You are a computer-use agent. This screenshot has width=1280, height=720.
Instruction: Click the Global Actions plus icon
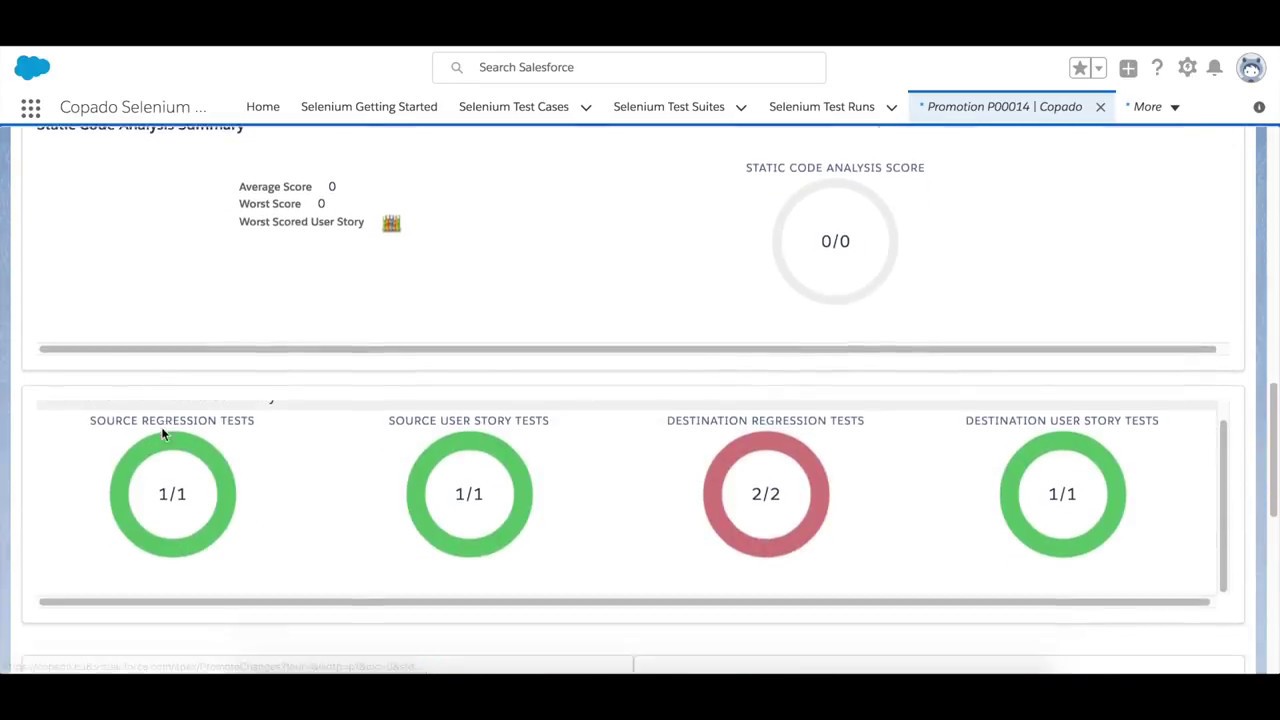[x=1128, y=68]
